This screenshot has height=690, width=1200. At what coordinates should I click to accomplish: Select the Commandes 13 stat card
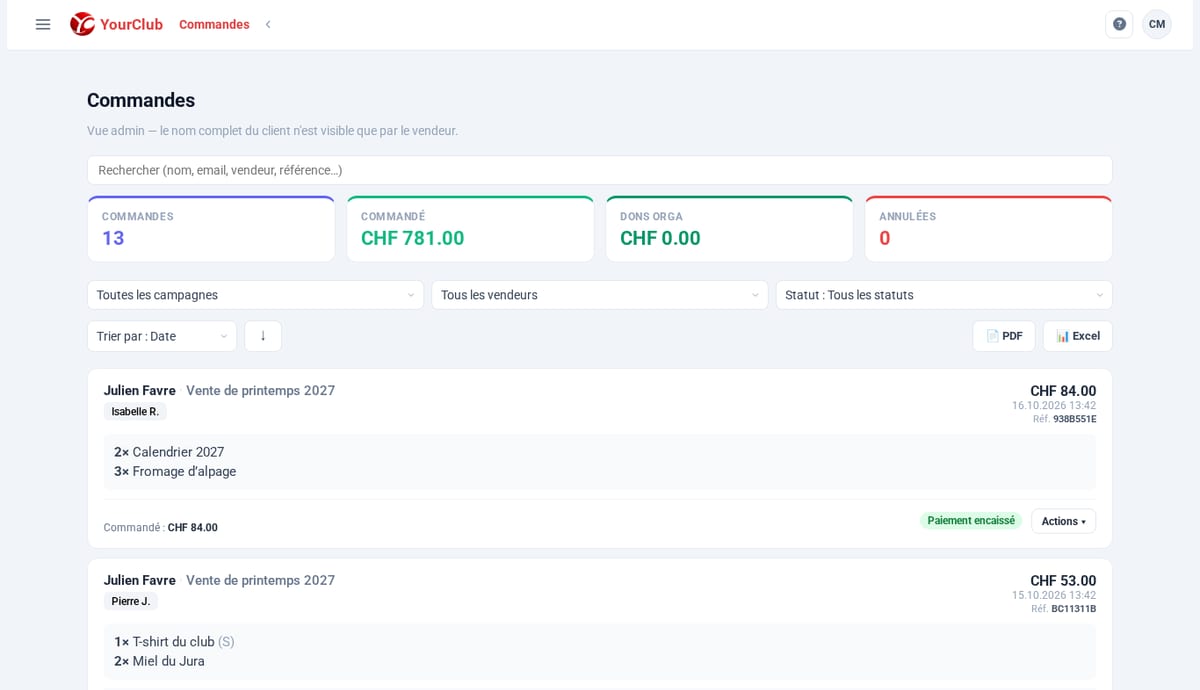211,229
